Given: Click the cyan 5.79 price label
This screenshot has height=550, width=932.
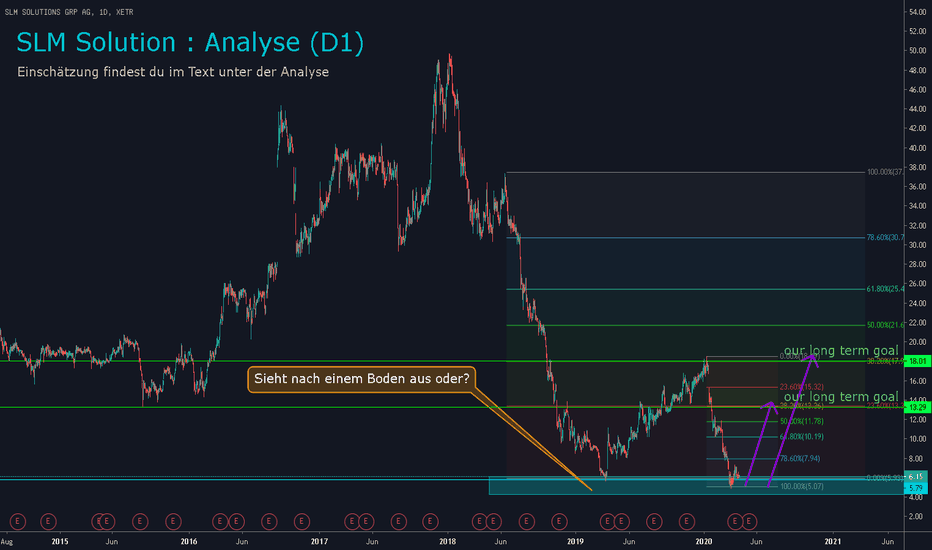Looking at the screenshot, I should coord(916,488).
